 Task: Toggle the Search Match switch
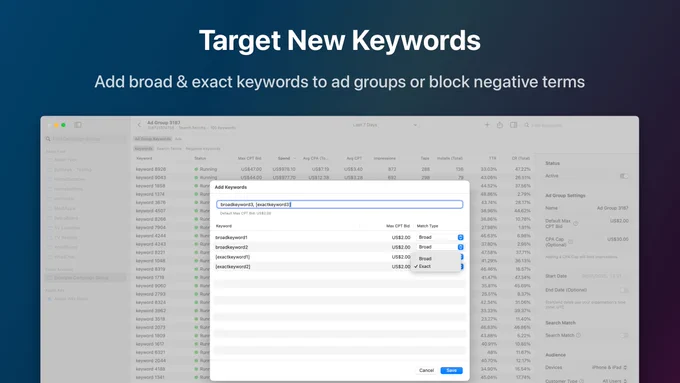(x=624, y=335)
